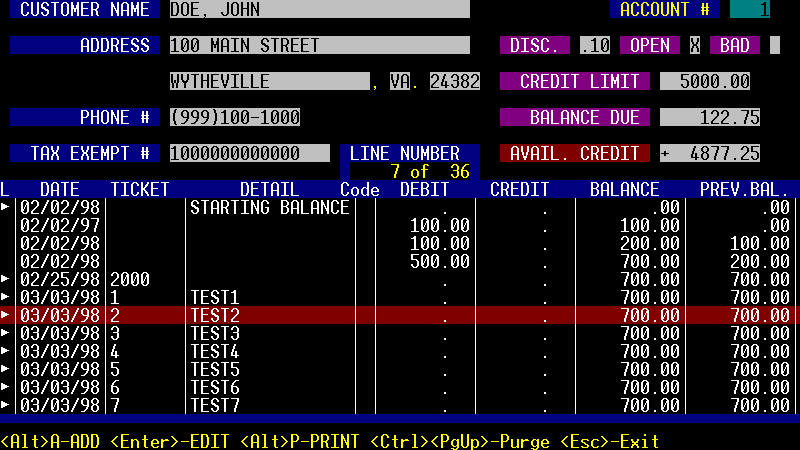Click <Ctrl><PgUp>-Purge command
This screenshot has width=800, height=450.
tap(460, 441)
